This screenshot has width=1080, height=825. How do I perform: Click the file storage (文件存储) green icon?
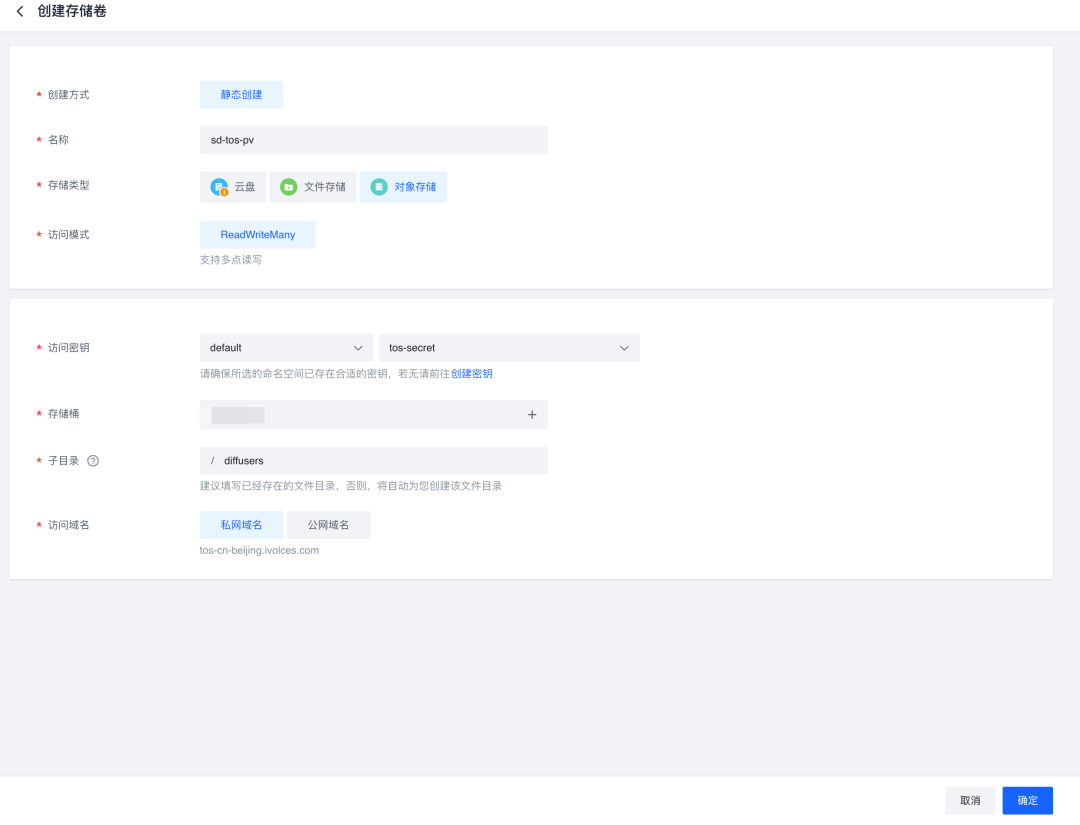(x=288, y=187)
